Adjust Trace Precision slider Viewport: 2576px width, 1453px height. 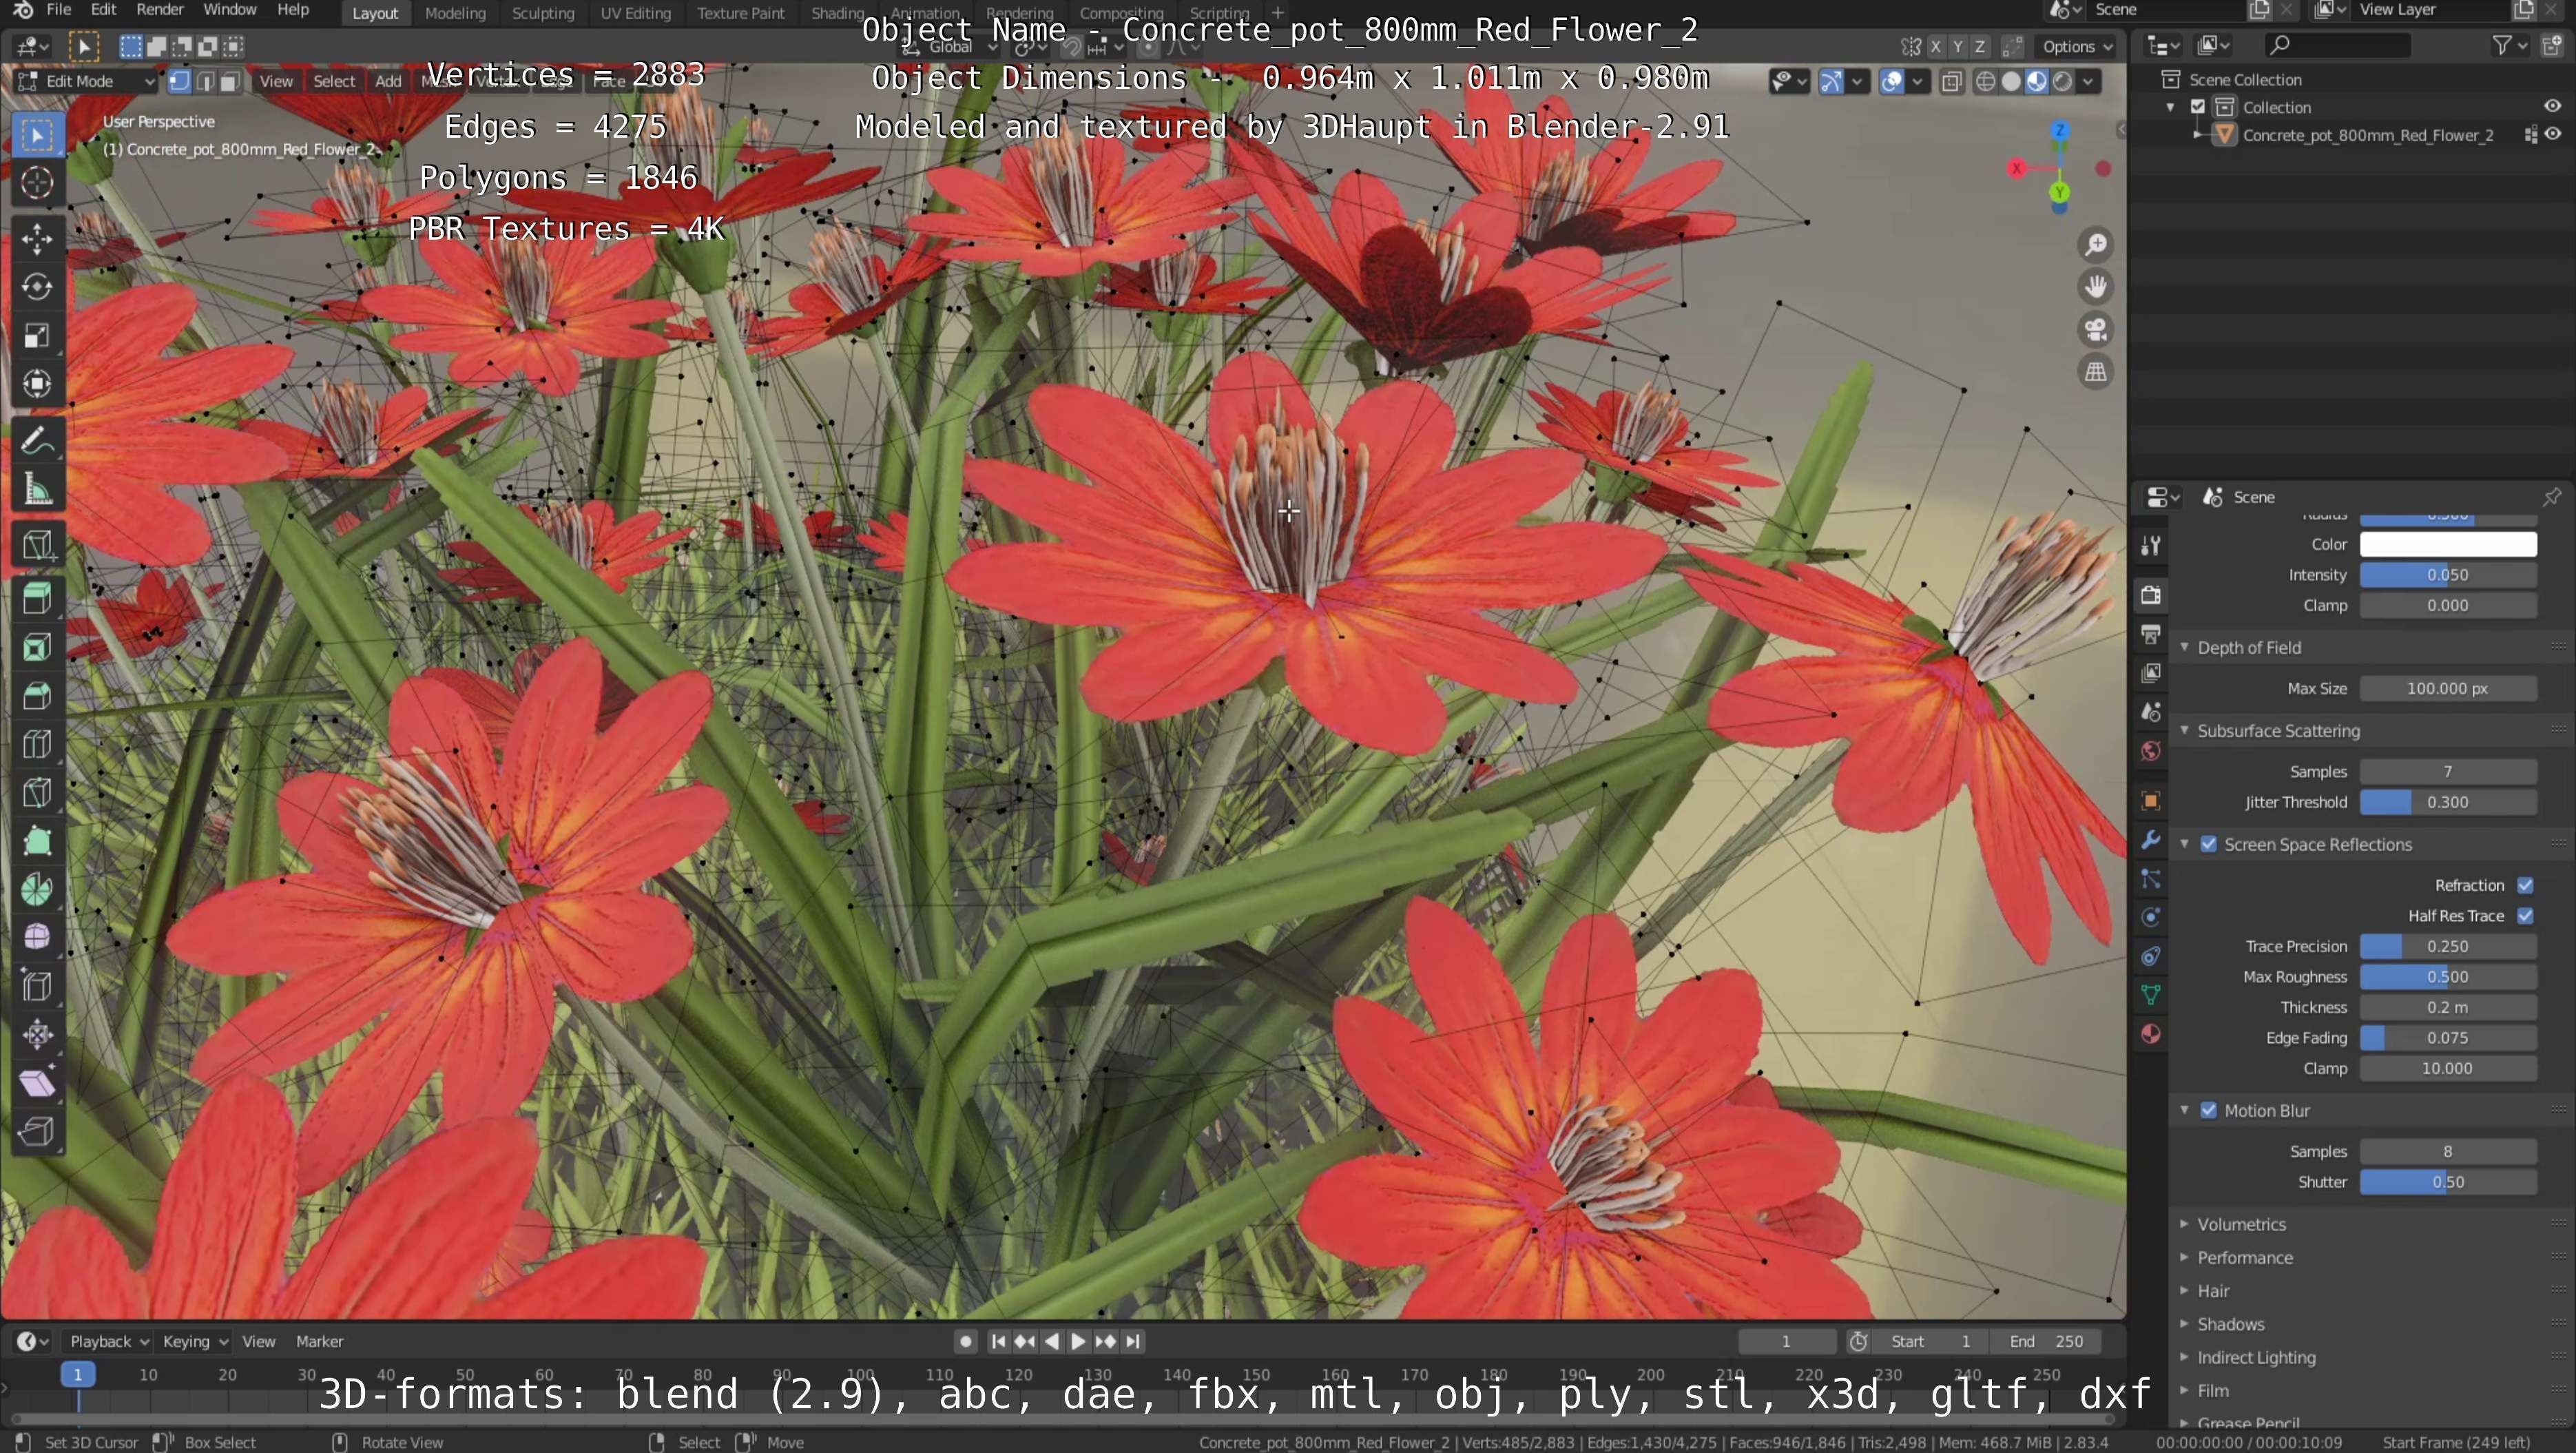click(x=2448, y=947)
